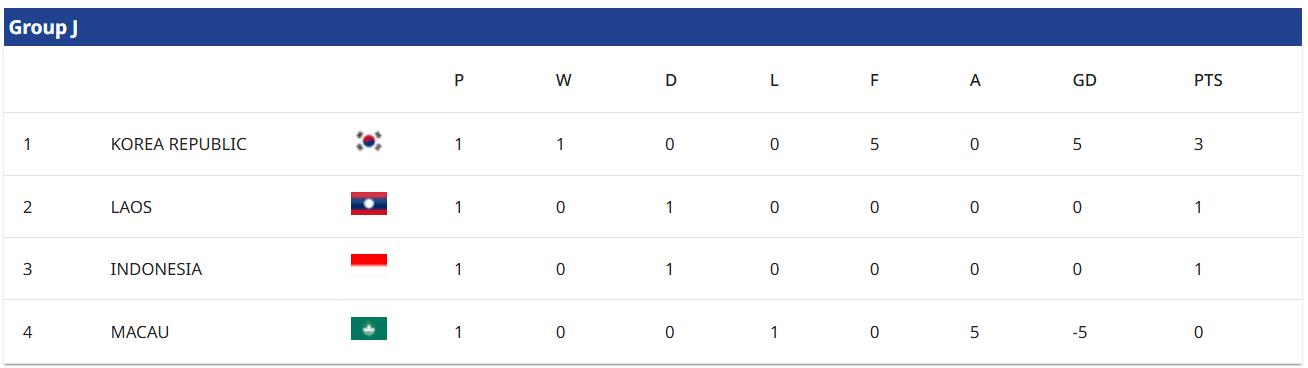This screenshot has height=368, width=1308.
Task: Select rank number 4 in table
Action: [28, 332]
